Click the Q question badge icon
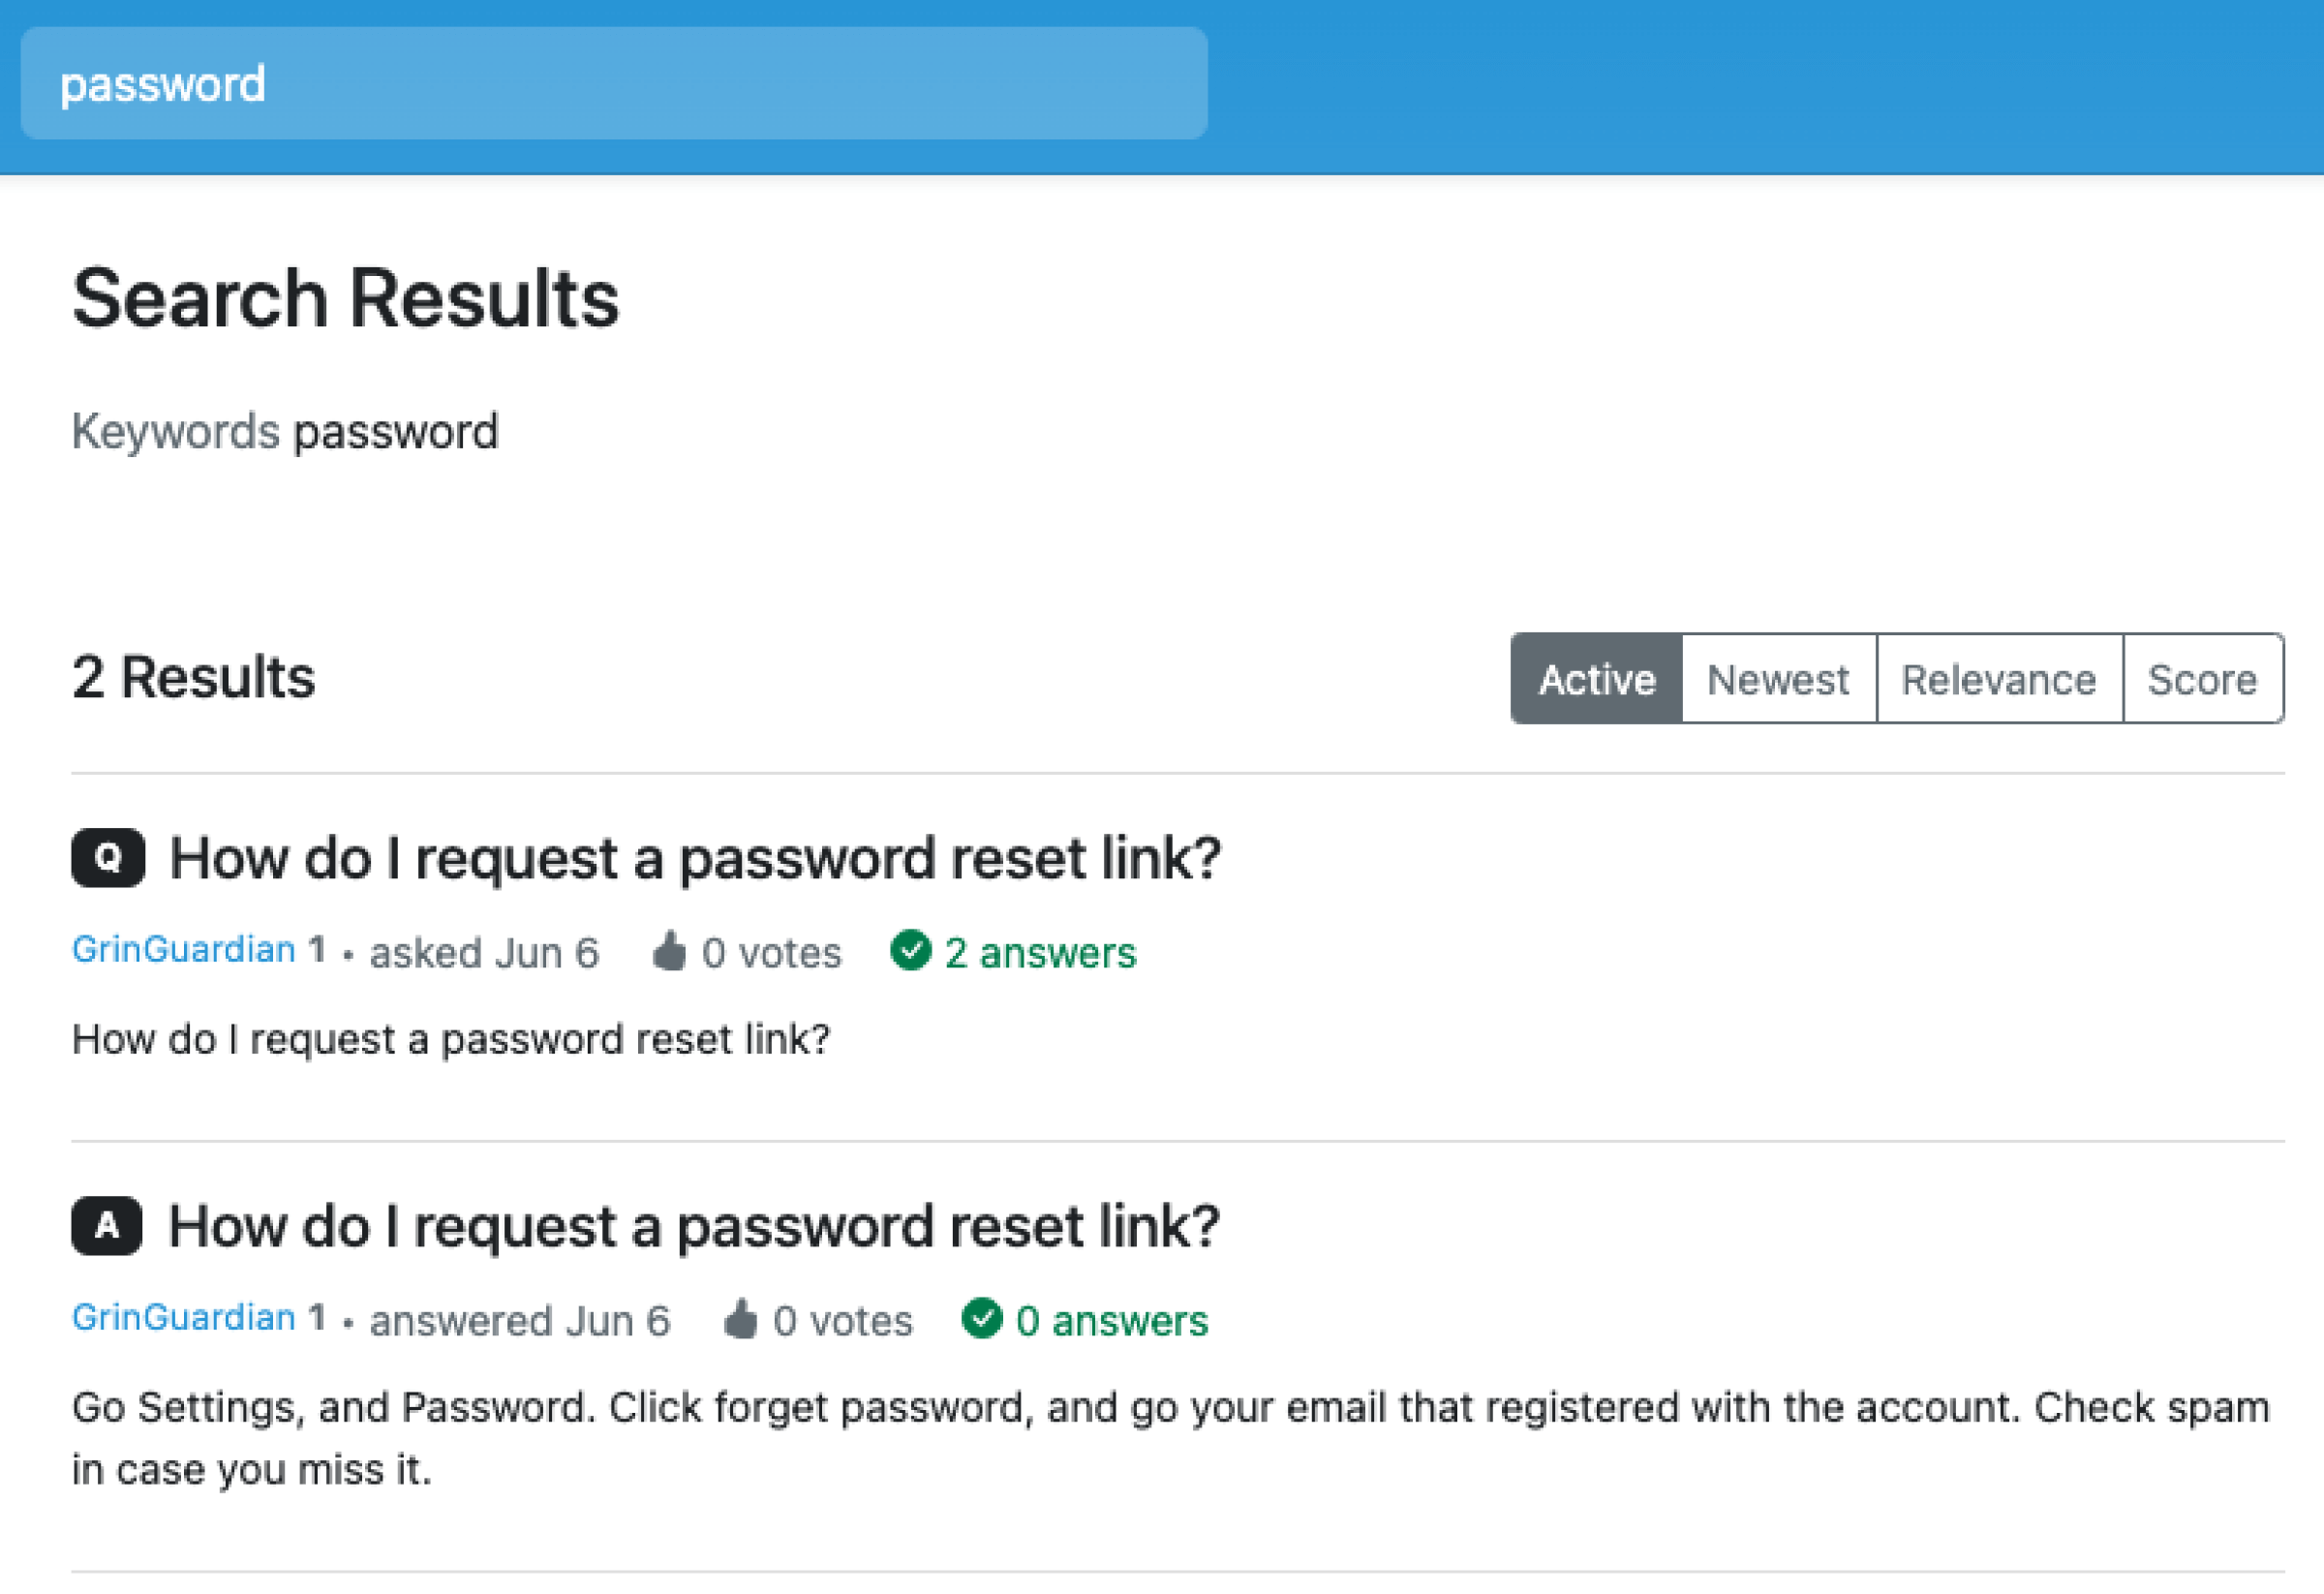This screenshot has height=1594, width=2324. [108, 858]
